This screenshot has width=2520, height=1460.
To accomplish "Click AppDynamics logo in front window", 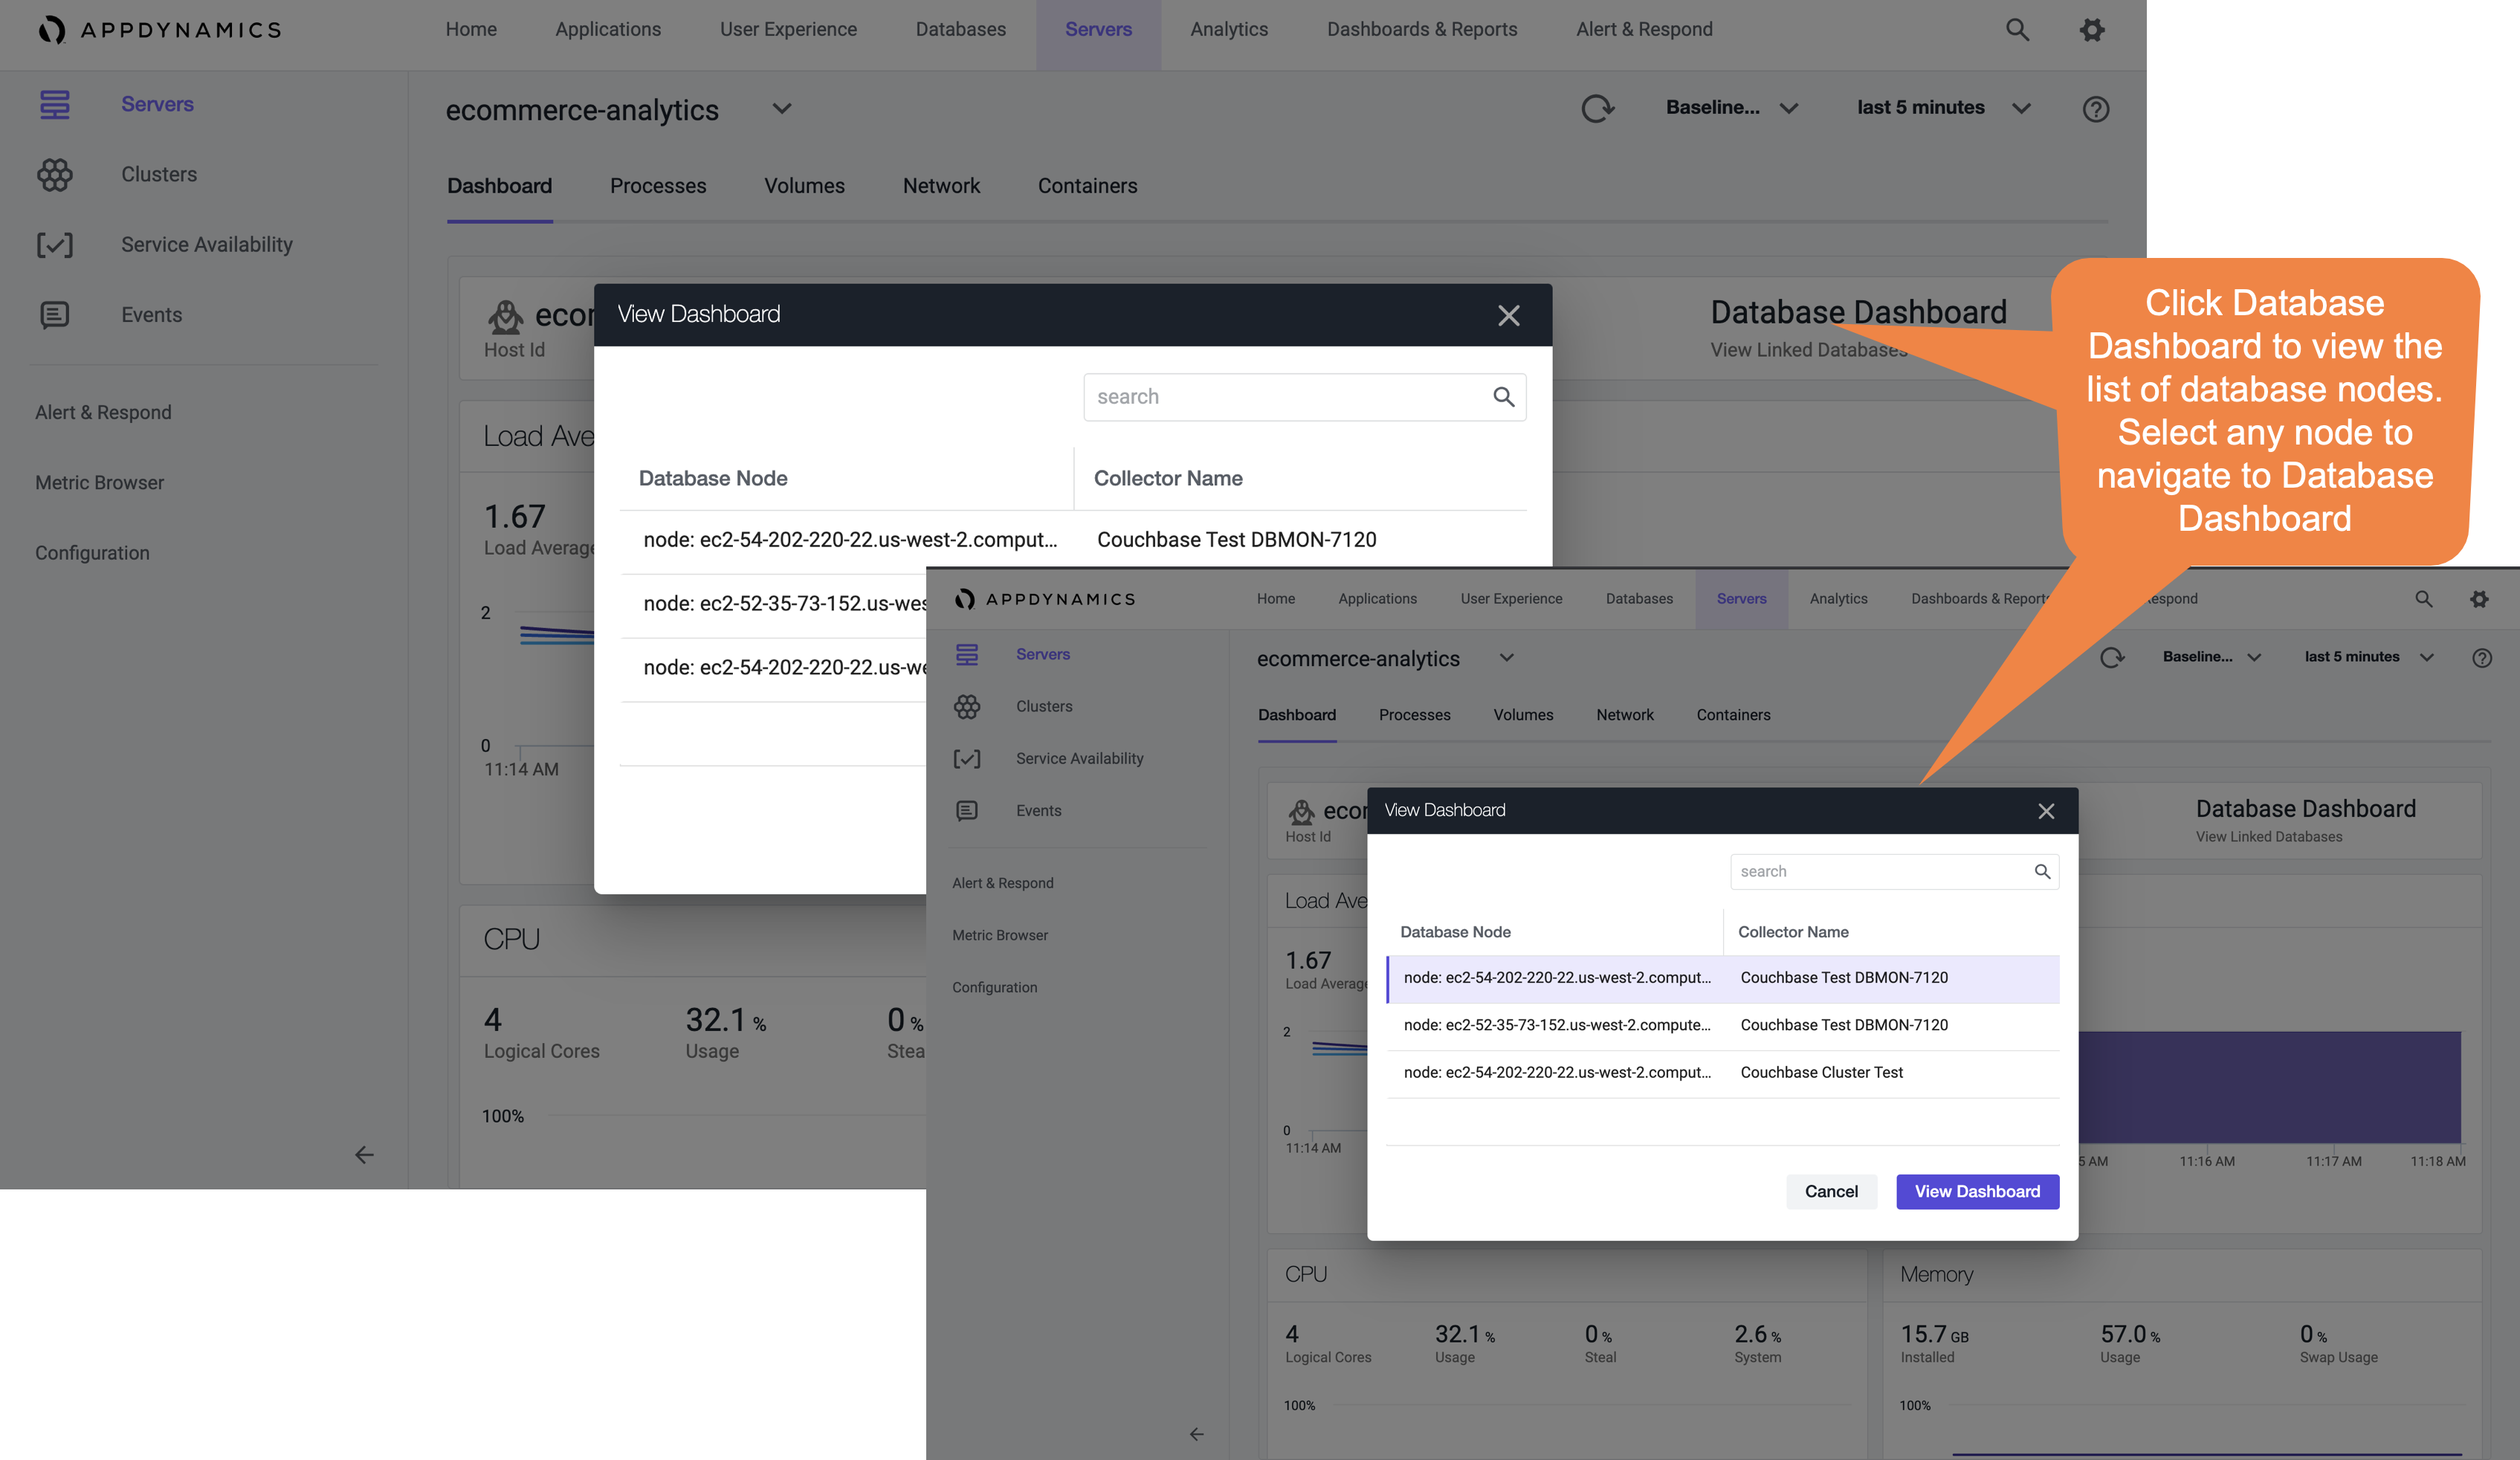I will coord(1045,599).
